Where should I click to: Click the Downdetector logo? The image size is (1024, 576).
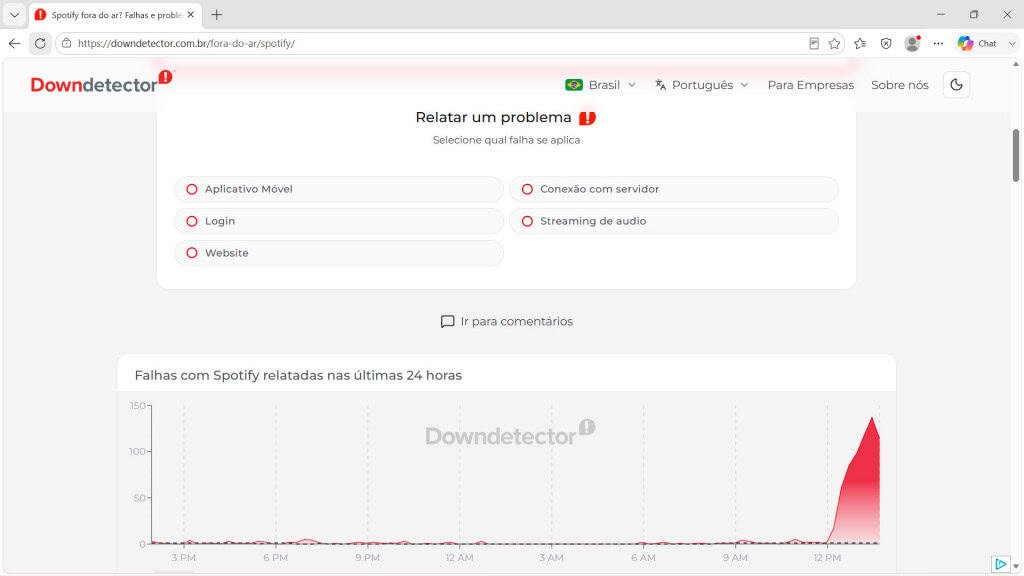101,84
